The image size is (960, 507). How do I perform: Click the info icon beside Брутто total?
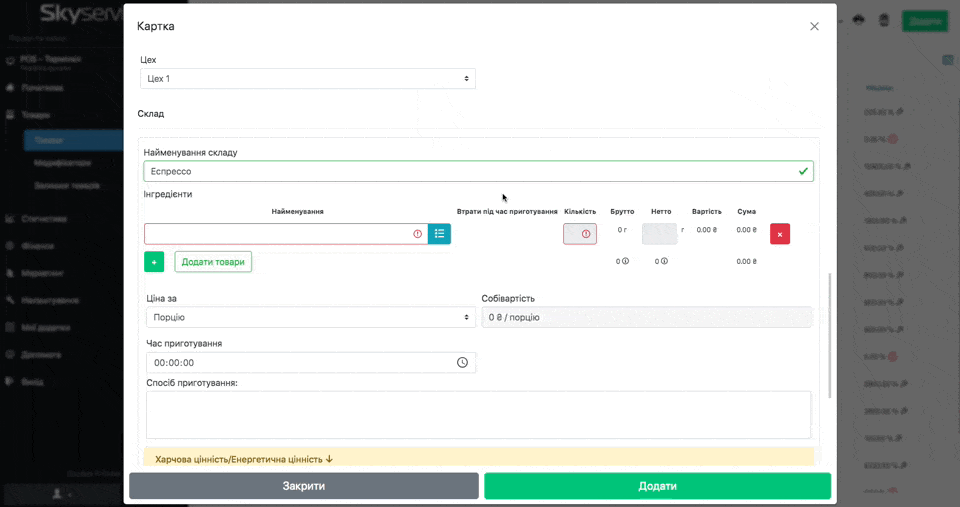(x=625, y=262)
